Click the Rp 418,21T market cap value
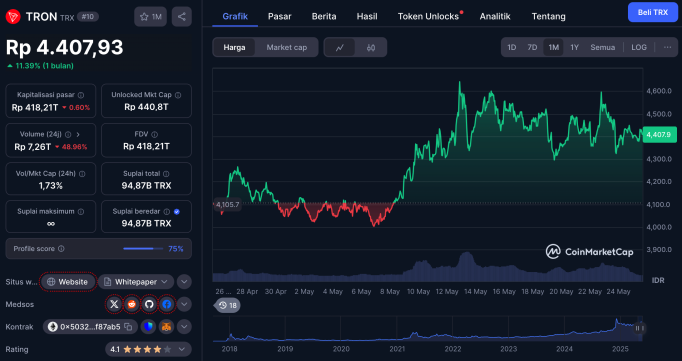Image resolution: width=682 pixels, height=361 pixels. point(34,107)
